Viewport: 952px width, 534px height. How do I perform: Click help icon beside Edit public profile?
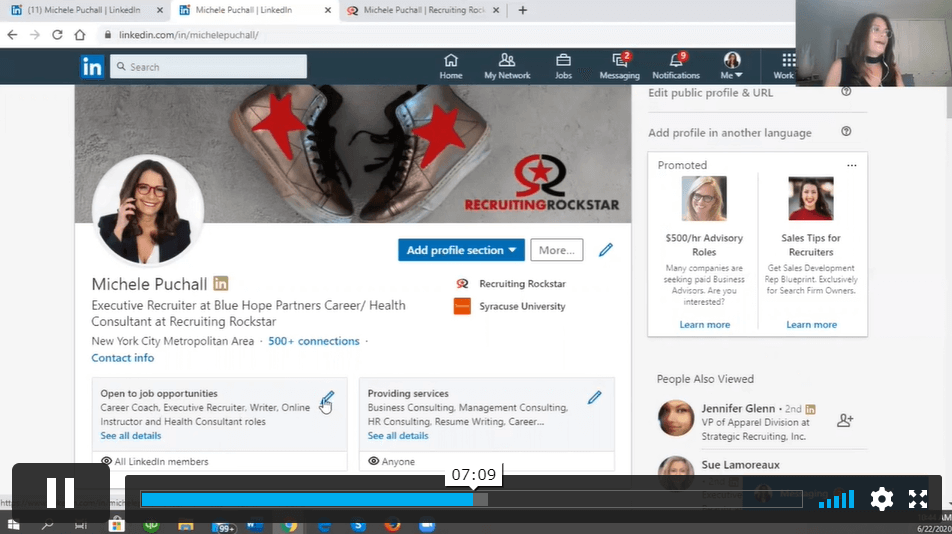(x=846, y=92)
